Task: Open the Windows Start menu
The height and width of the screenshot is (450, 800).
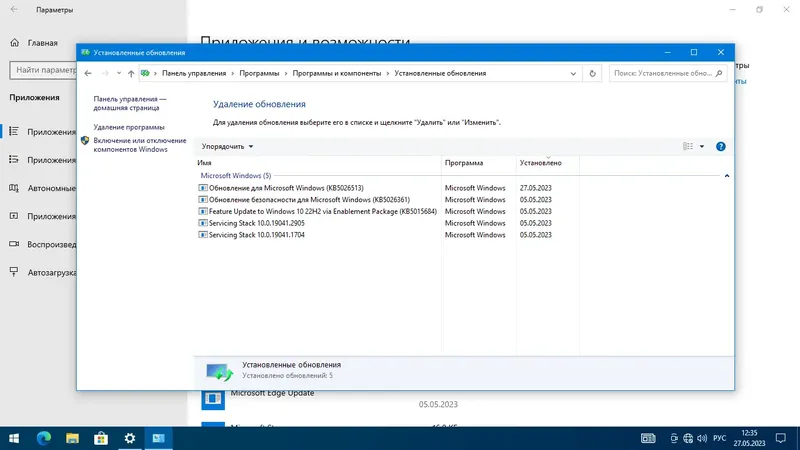Action: point(14,438)
